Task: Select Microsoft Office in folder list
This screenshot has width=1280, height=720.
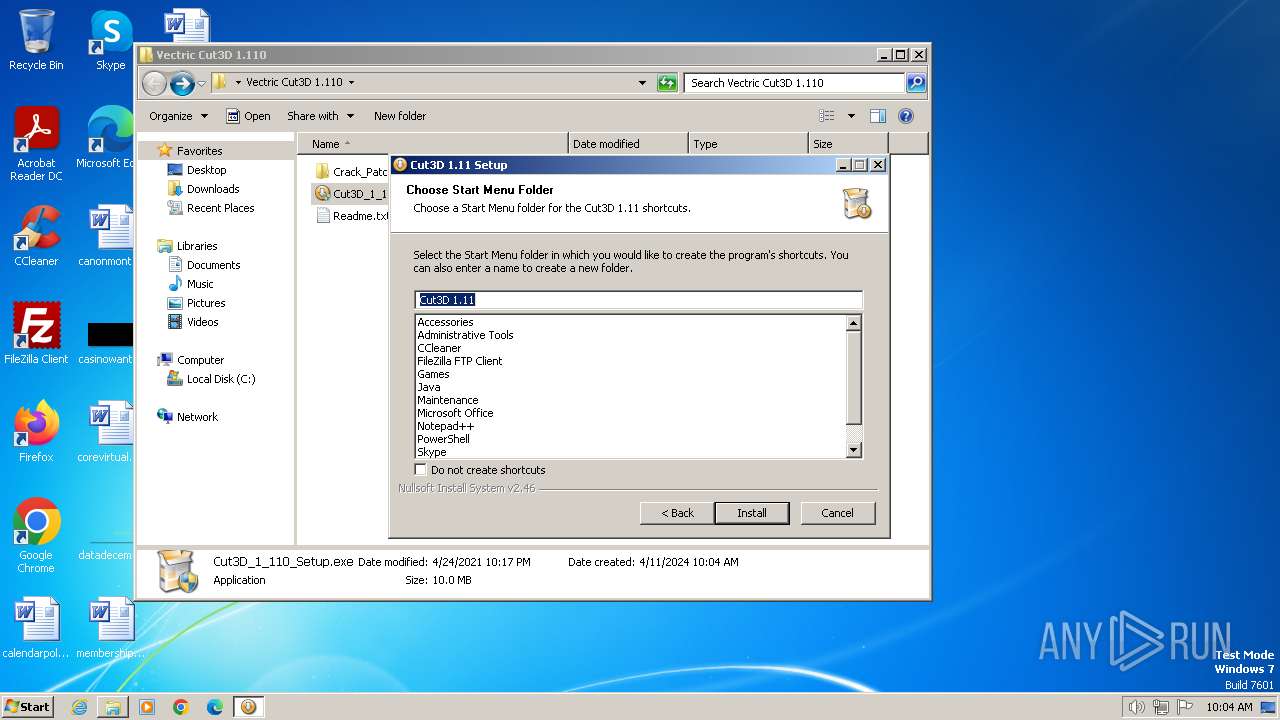Action: (455, 413)
